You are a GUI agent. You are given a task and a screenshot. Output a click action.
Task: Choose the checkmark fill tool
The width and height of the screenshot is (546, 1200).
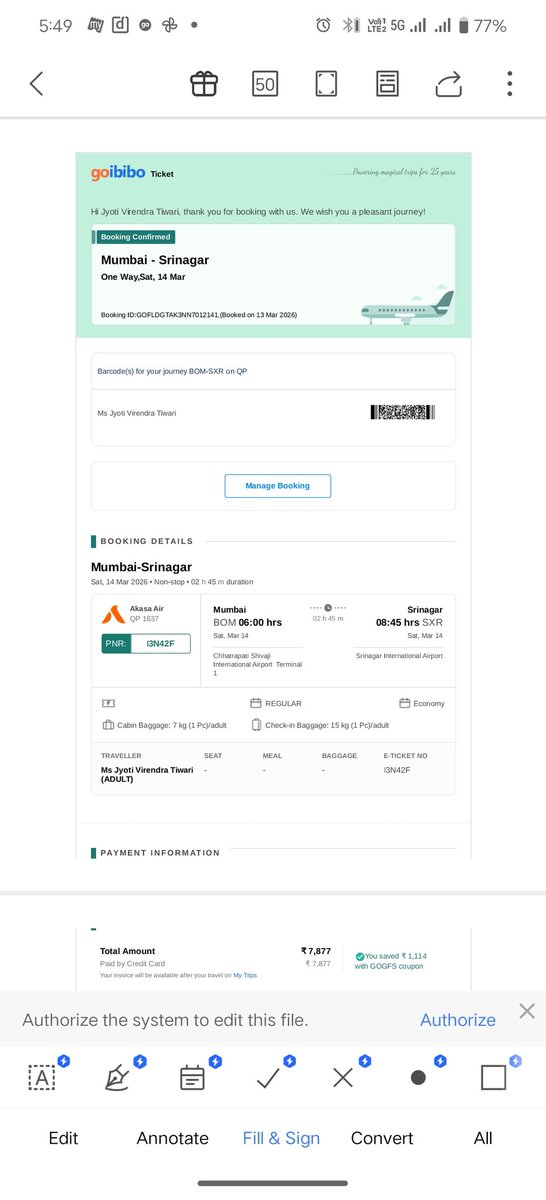268,1077
